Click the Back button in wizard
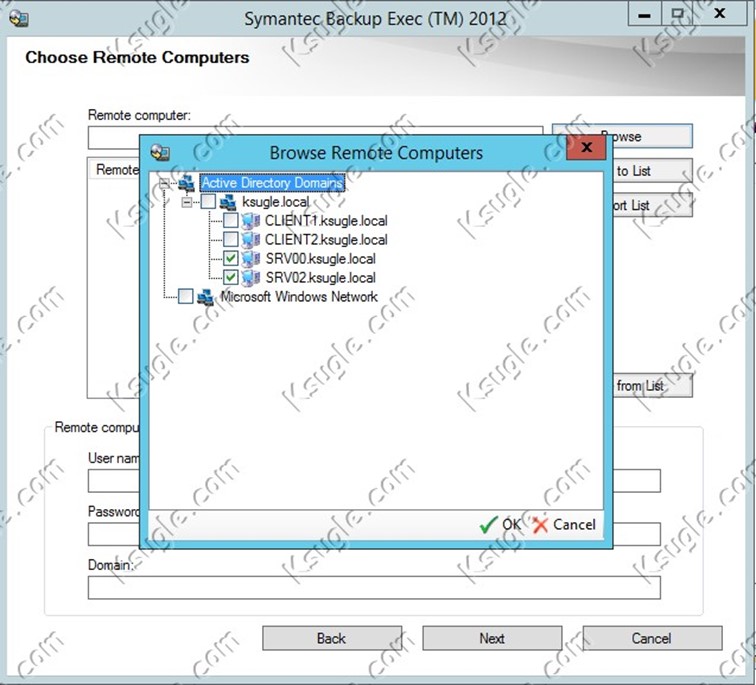The image size is (756, 685). tap(332, 638)
